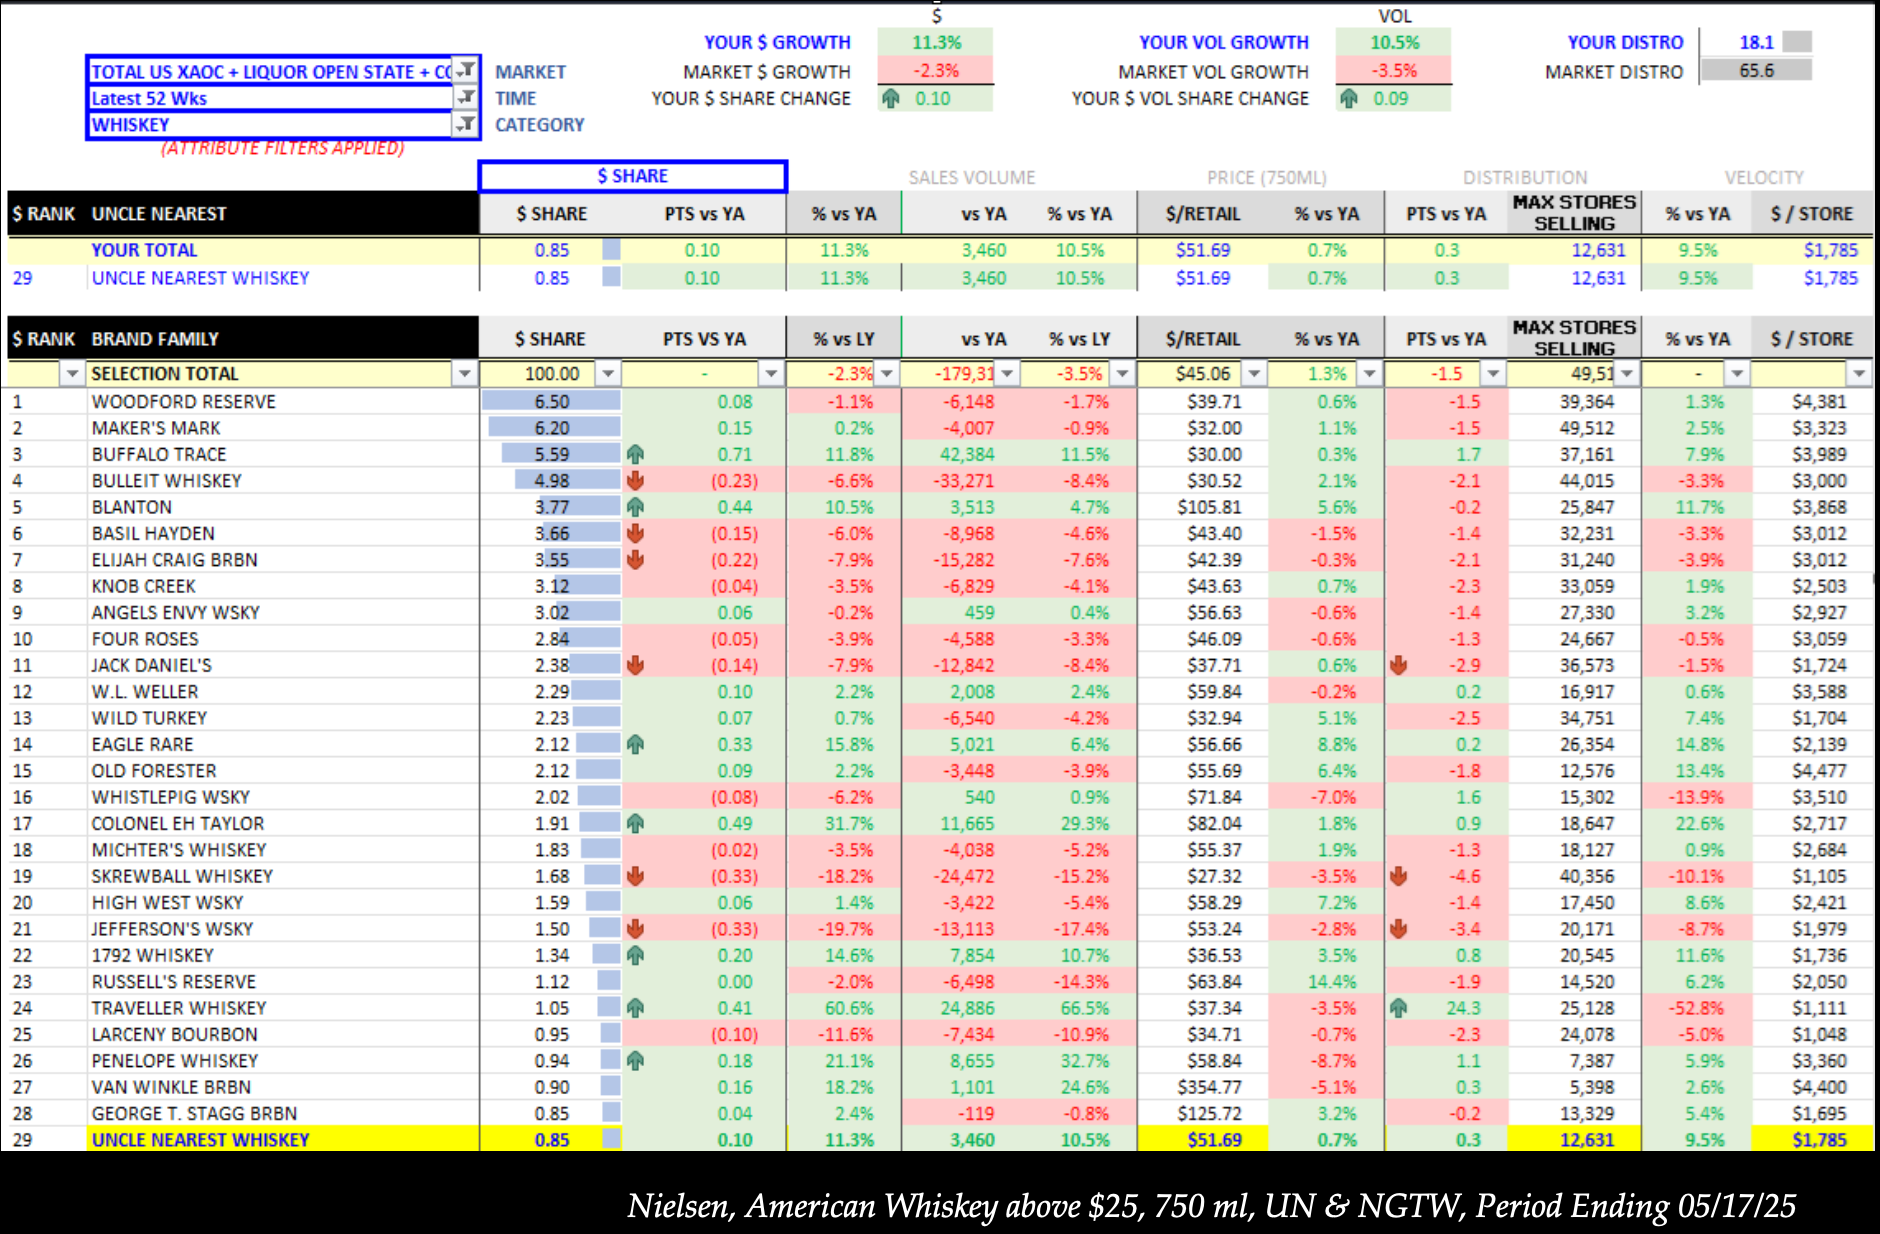
Task: Click the green distribution up arrow beside TRAVELLER 24.3
Action: pyautogui.click(x=1398, y=1008)
